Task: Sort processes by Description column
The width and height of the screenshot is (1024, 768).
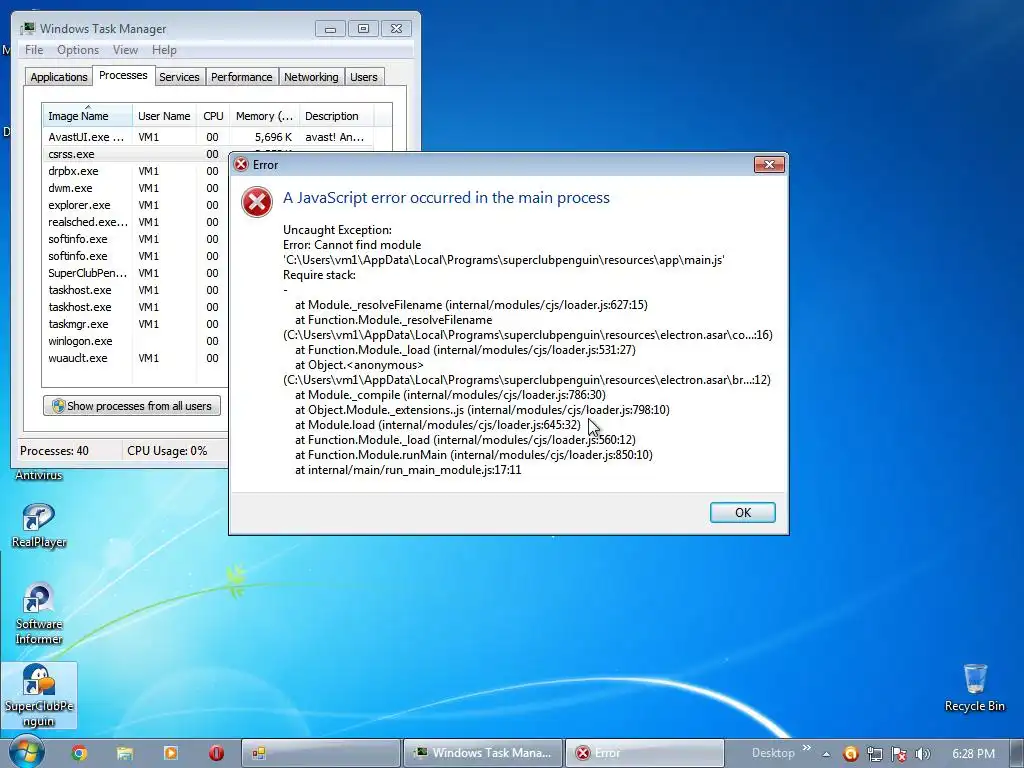Action: [x=336, y=116]
